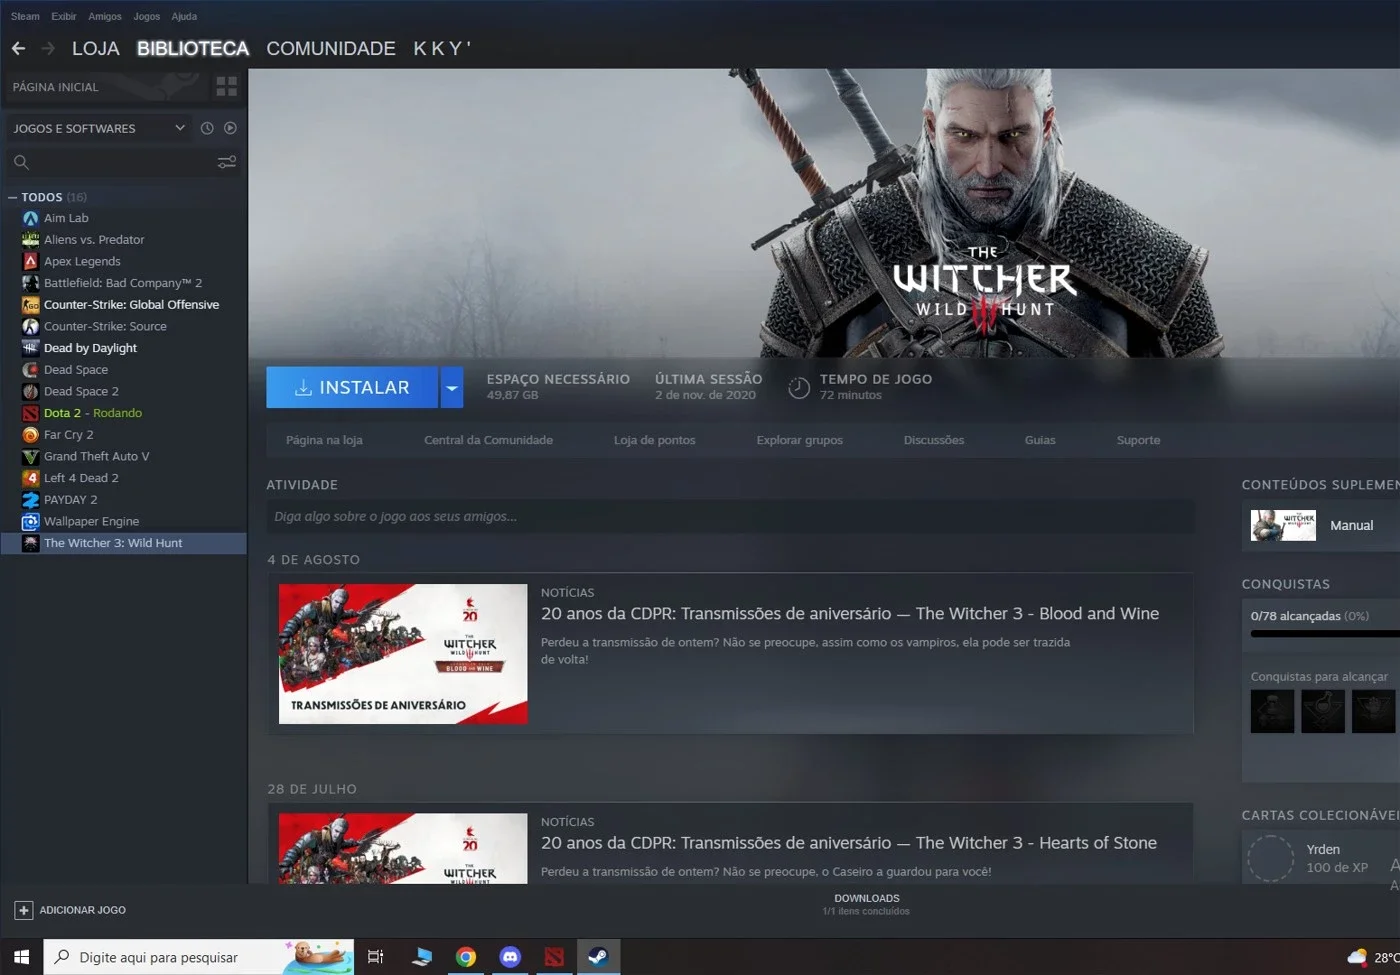This screenshot has height=975, width=1400.
Task: Open Guias link
Action: click(x=1040, y=440)
